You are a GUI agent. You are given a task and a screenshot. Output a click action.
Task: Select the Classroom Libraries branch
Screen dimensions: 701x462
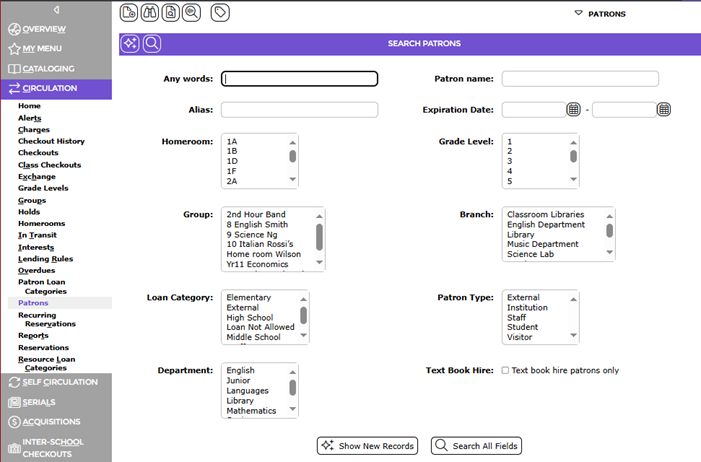[x=545, y=214]
